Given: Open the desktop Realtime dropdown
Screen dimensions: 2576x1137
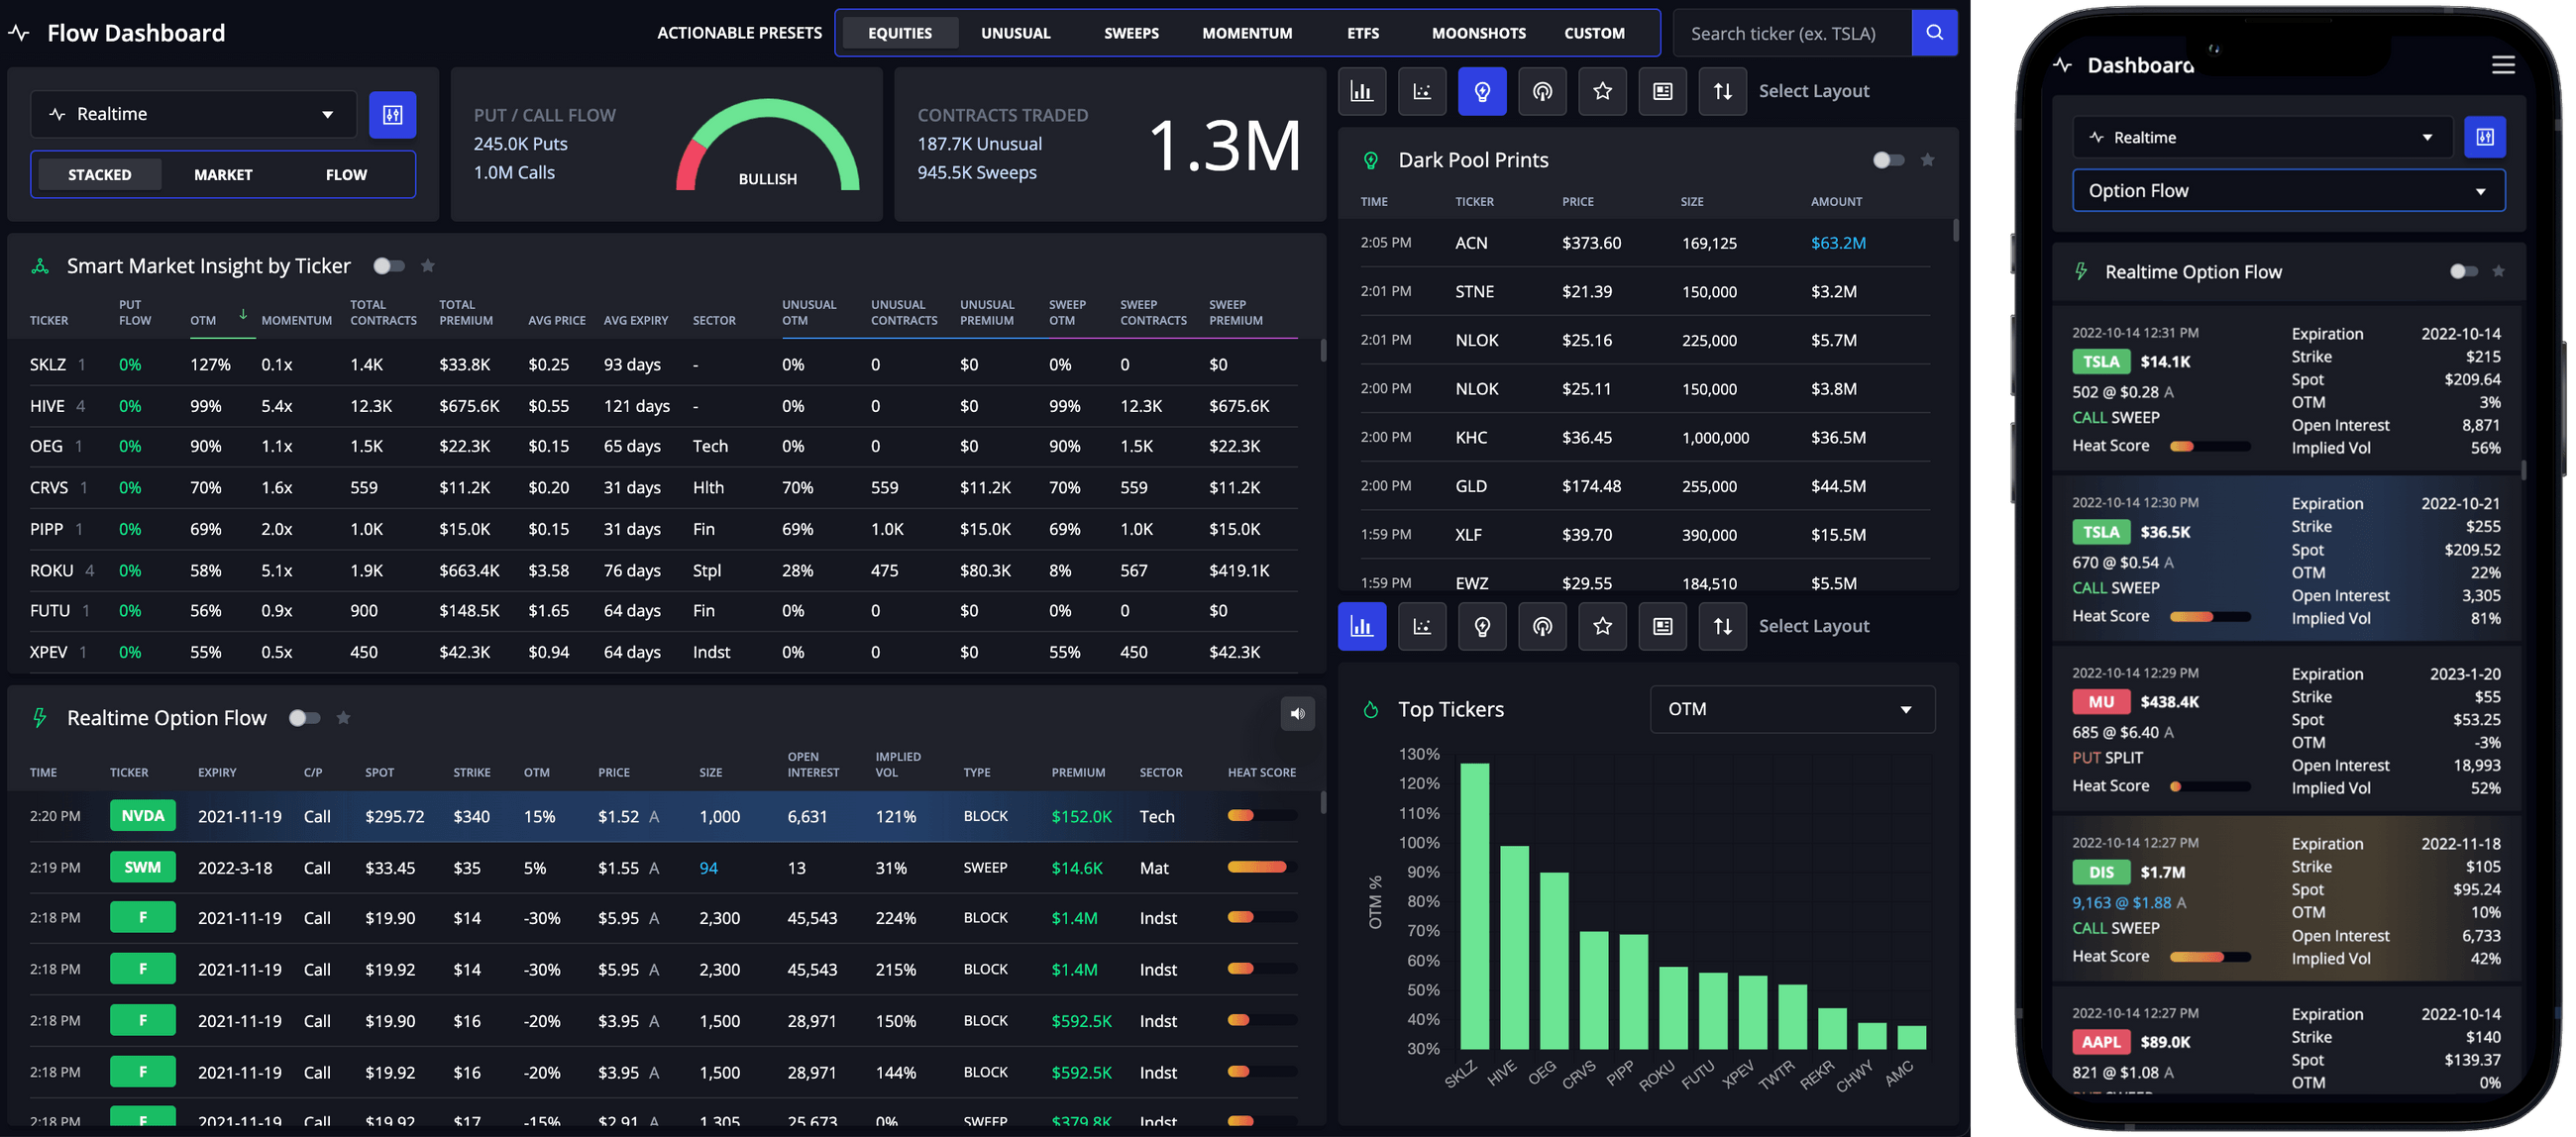Looking at the screenshot, I should pos(194,114).
